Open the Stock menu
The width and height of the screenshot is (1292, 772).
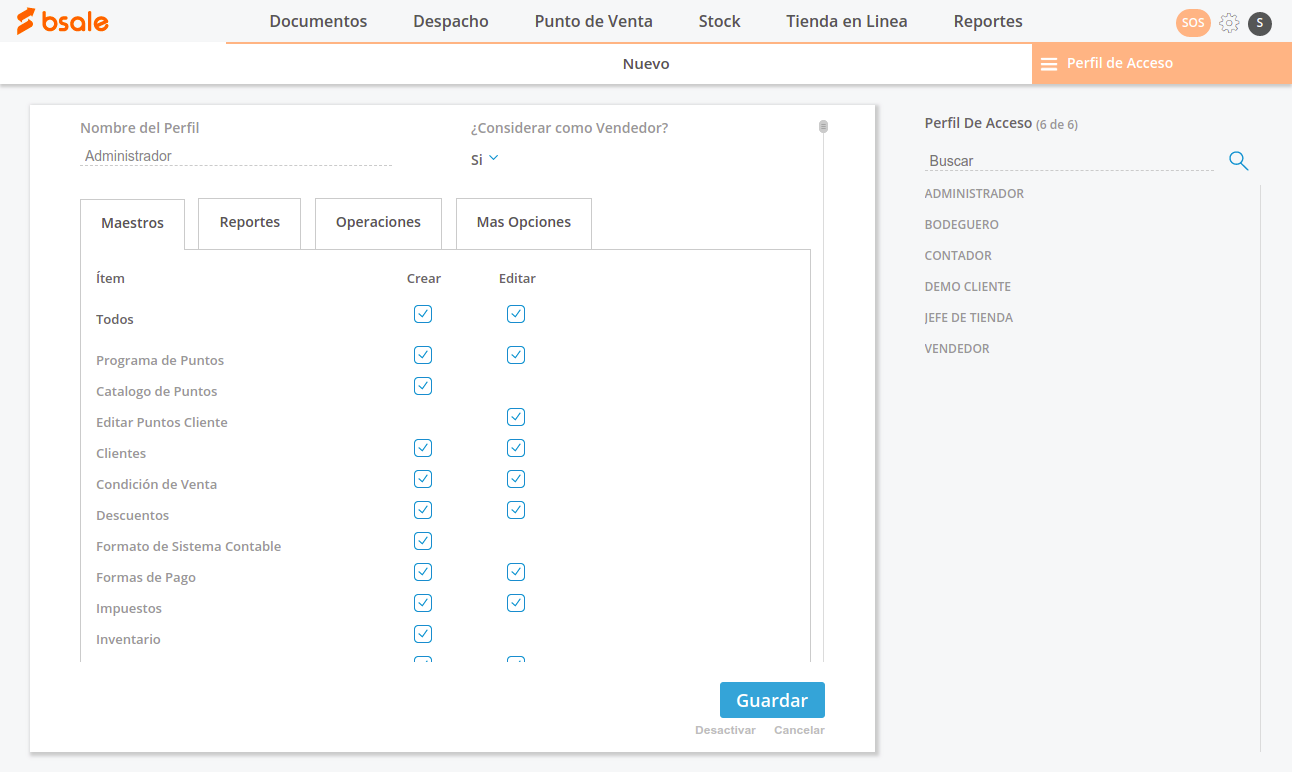click(x=719, y=21)
